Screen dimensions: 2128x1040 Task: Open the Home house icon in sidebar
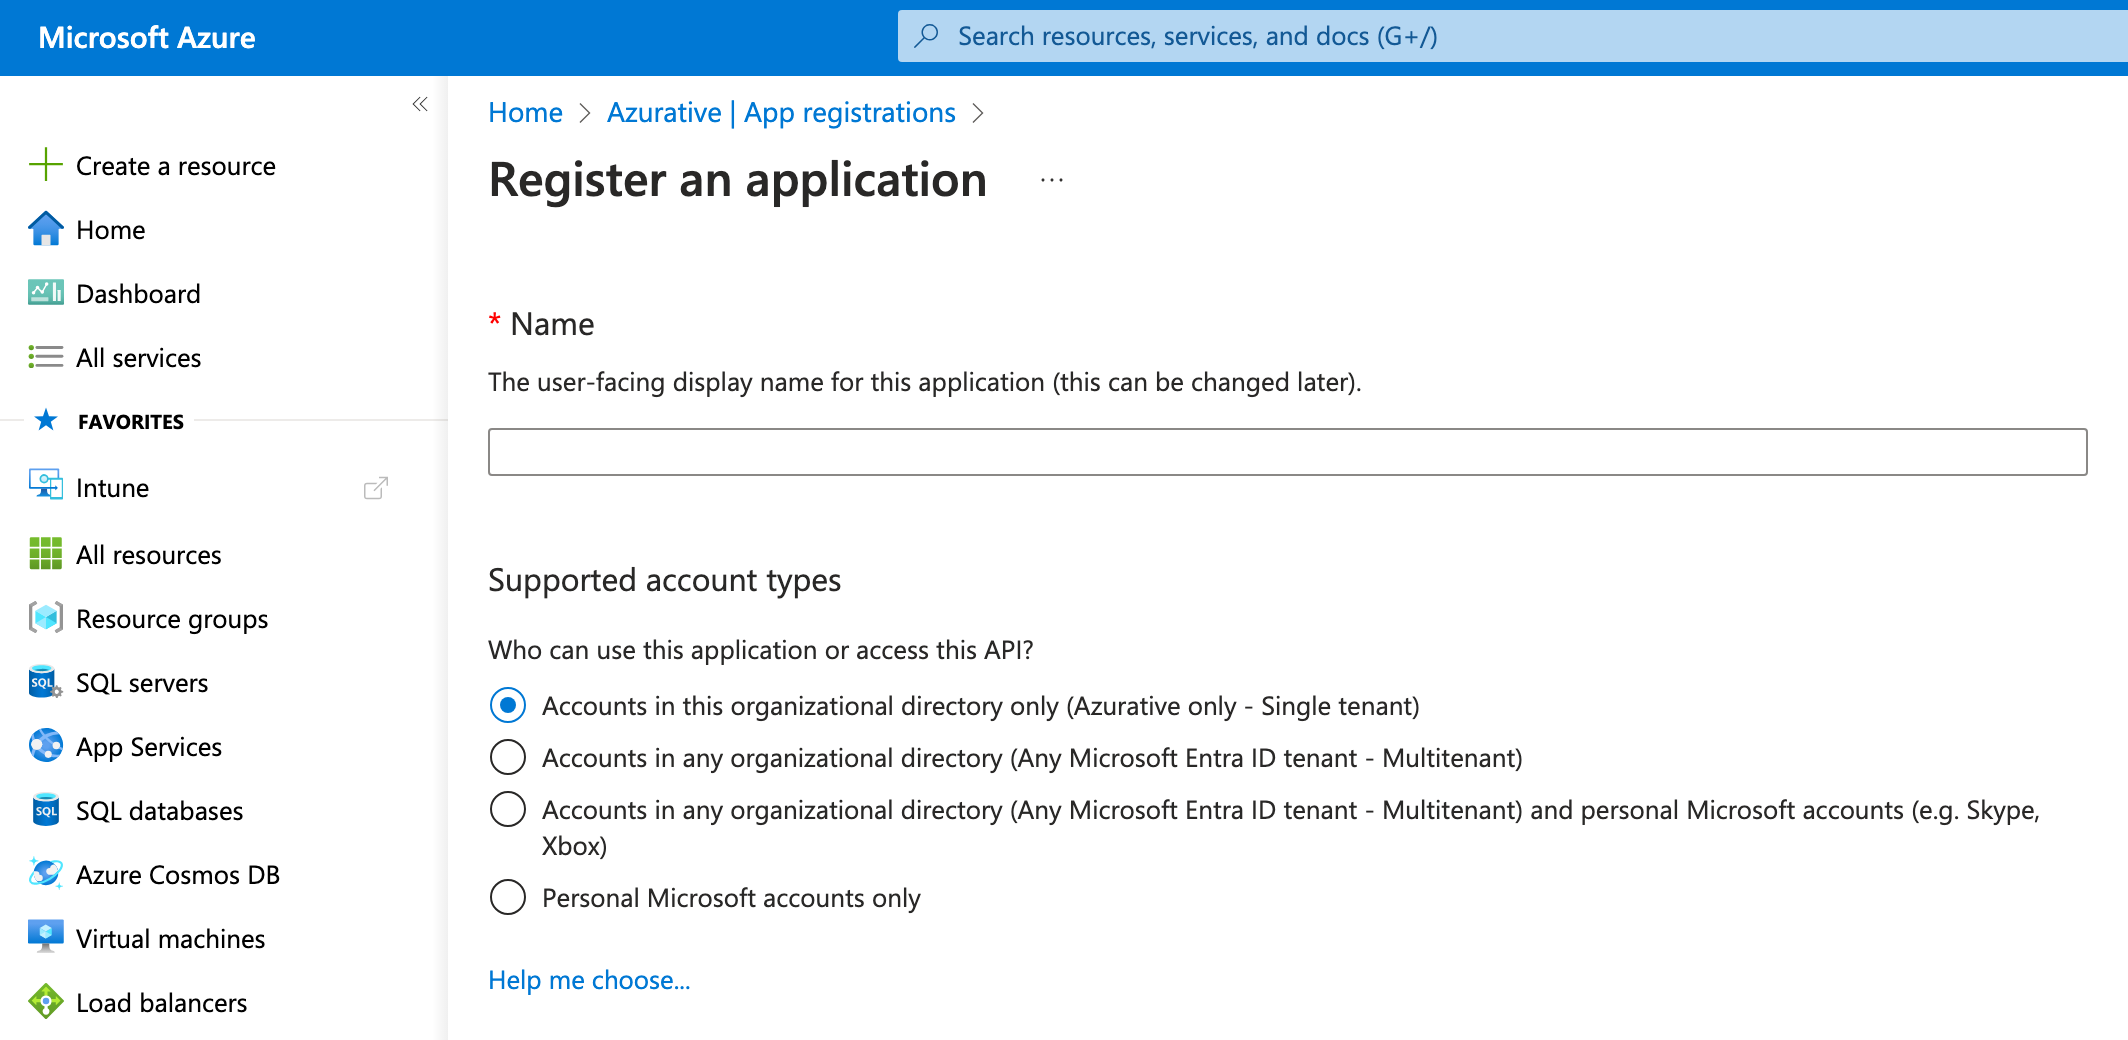46,229
